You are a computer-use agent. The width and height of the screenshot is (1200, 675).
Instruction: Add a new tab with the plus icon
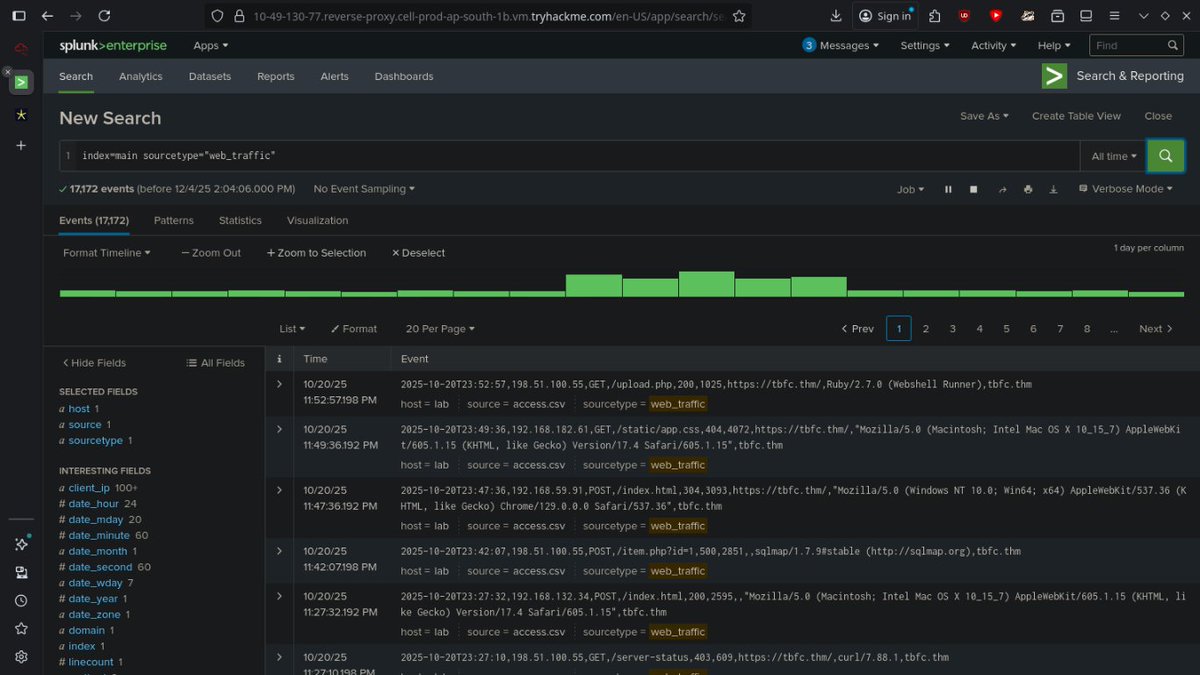click(x=21, y=146)
